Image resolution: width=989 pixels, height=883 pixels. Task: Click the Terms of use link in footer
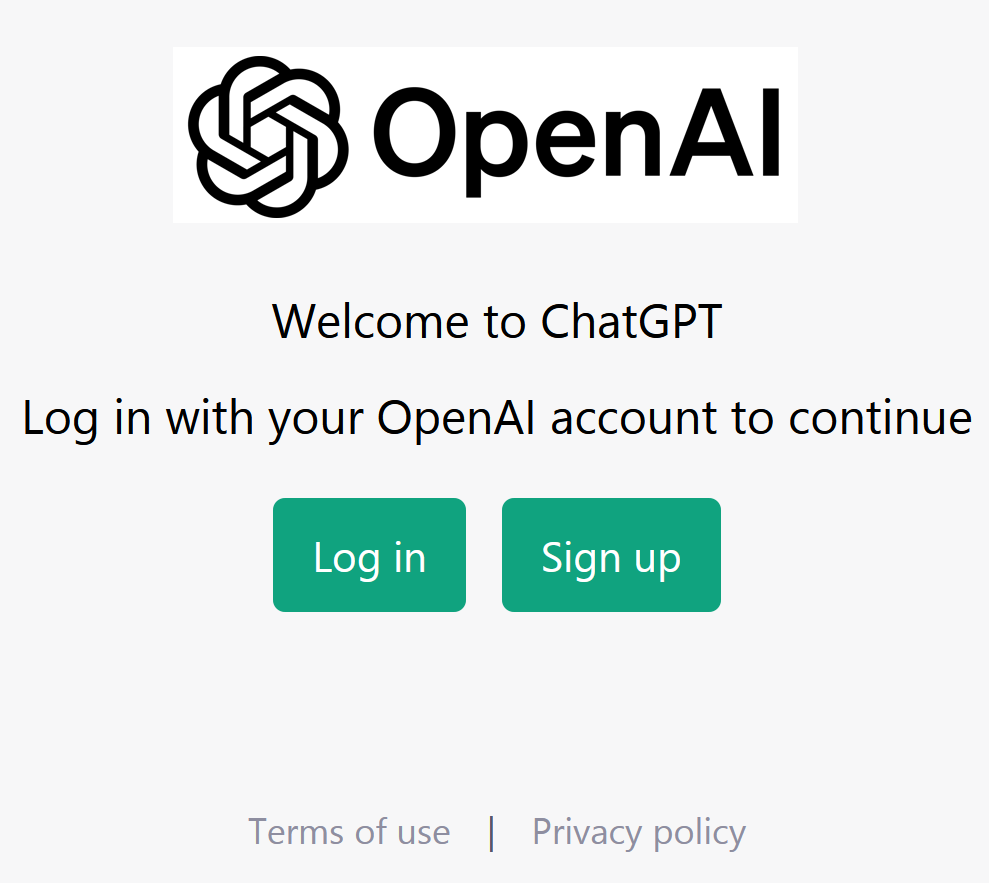pos(349,831)
